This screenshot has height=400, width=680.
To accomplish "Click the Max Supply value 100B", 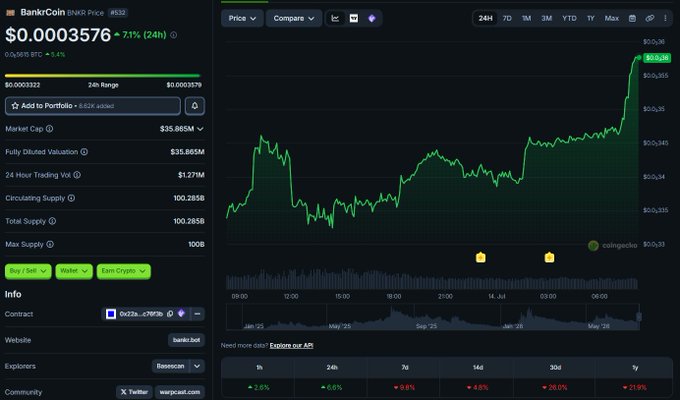I will (196, 244).
